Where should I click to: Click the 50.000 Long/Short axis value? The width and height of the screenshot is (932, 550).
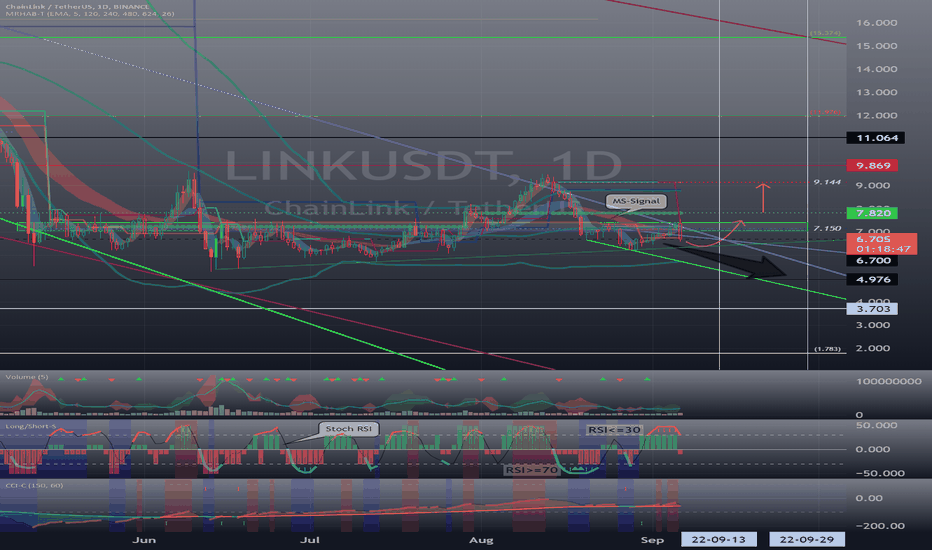tap(876, 425)
